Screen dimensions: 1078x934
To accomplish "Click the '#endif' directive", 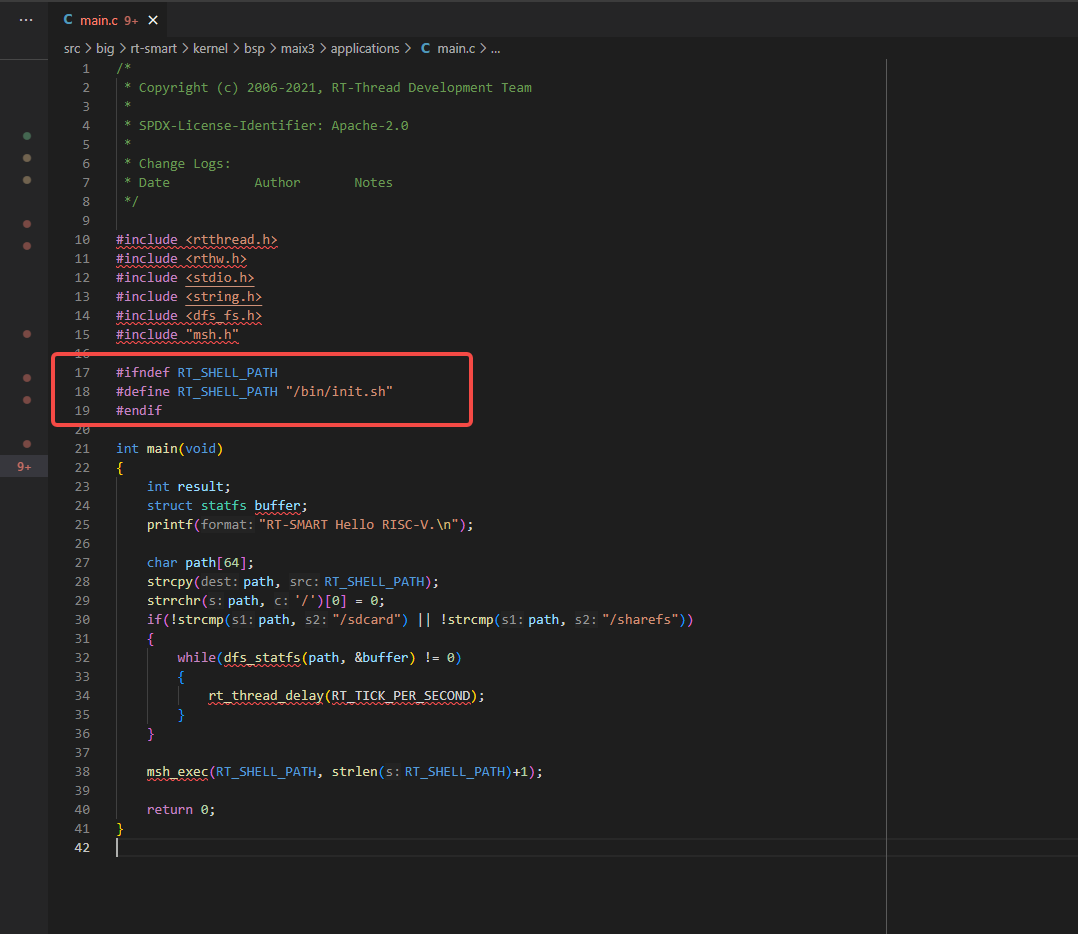I will [139, 411].
